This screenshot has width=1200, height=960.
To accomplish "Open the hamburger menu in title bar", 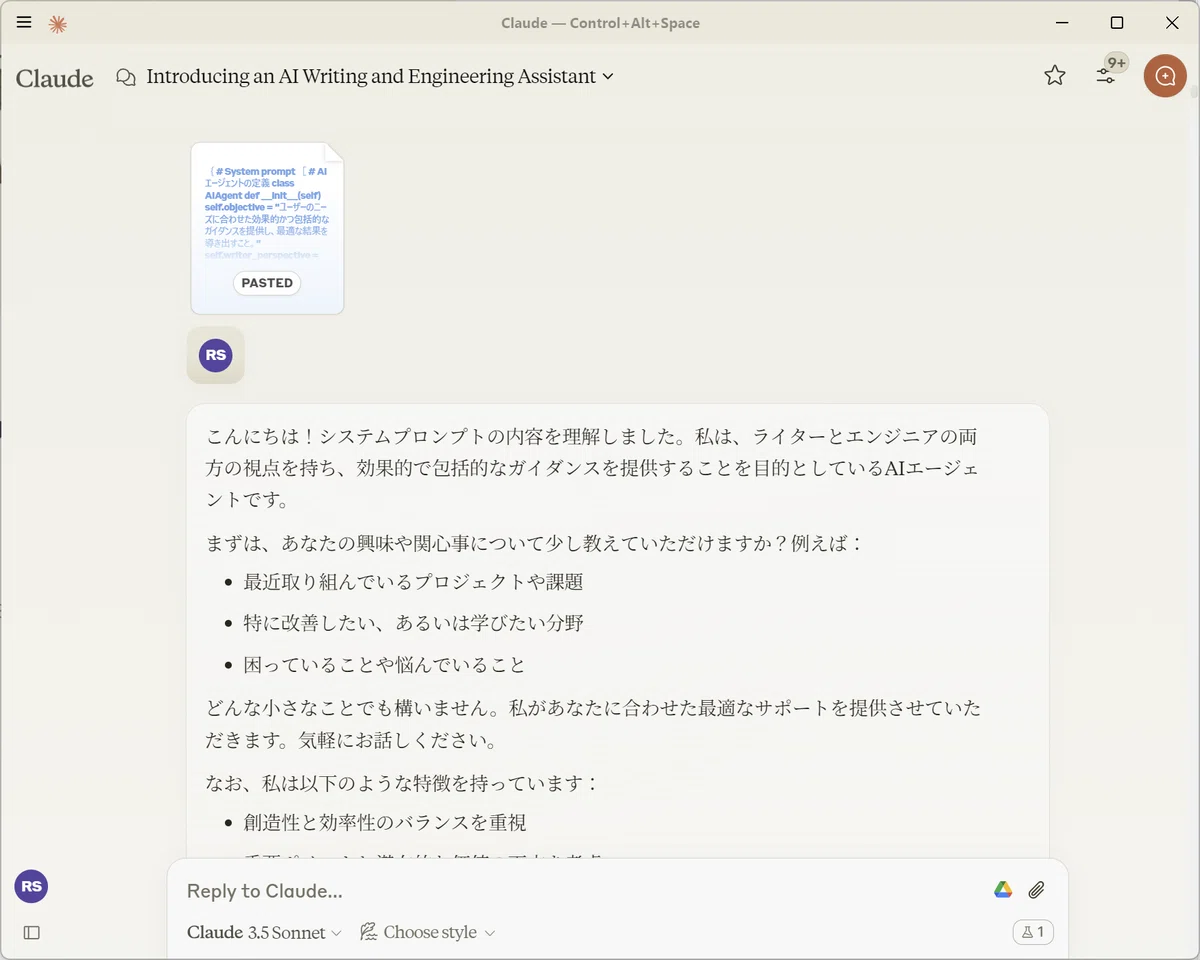I will (x=24, y=22).
